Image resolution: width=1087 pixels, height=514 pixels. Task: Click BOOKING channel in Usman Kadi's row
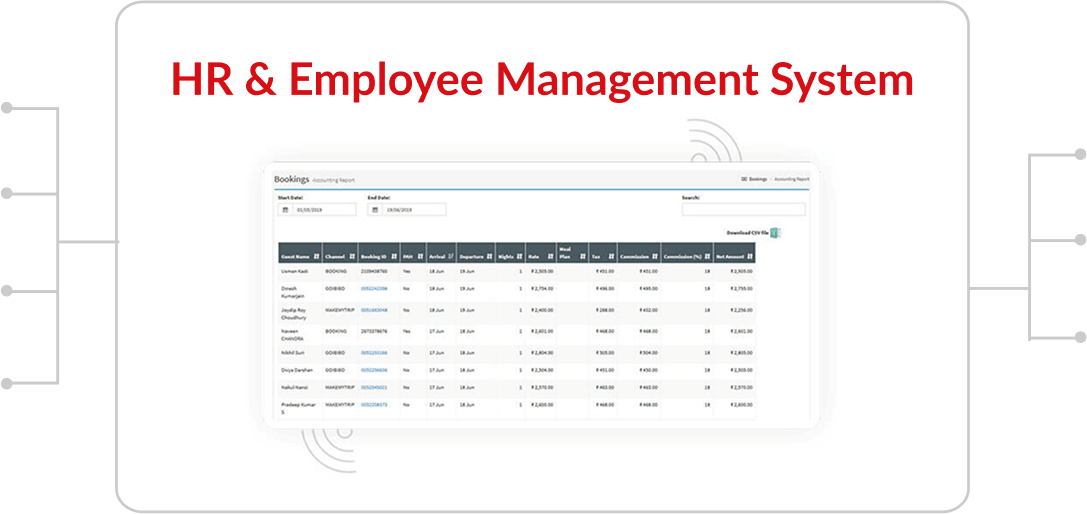pos(335,271)
